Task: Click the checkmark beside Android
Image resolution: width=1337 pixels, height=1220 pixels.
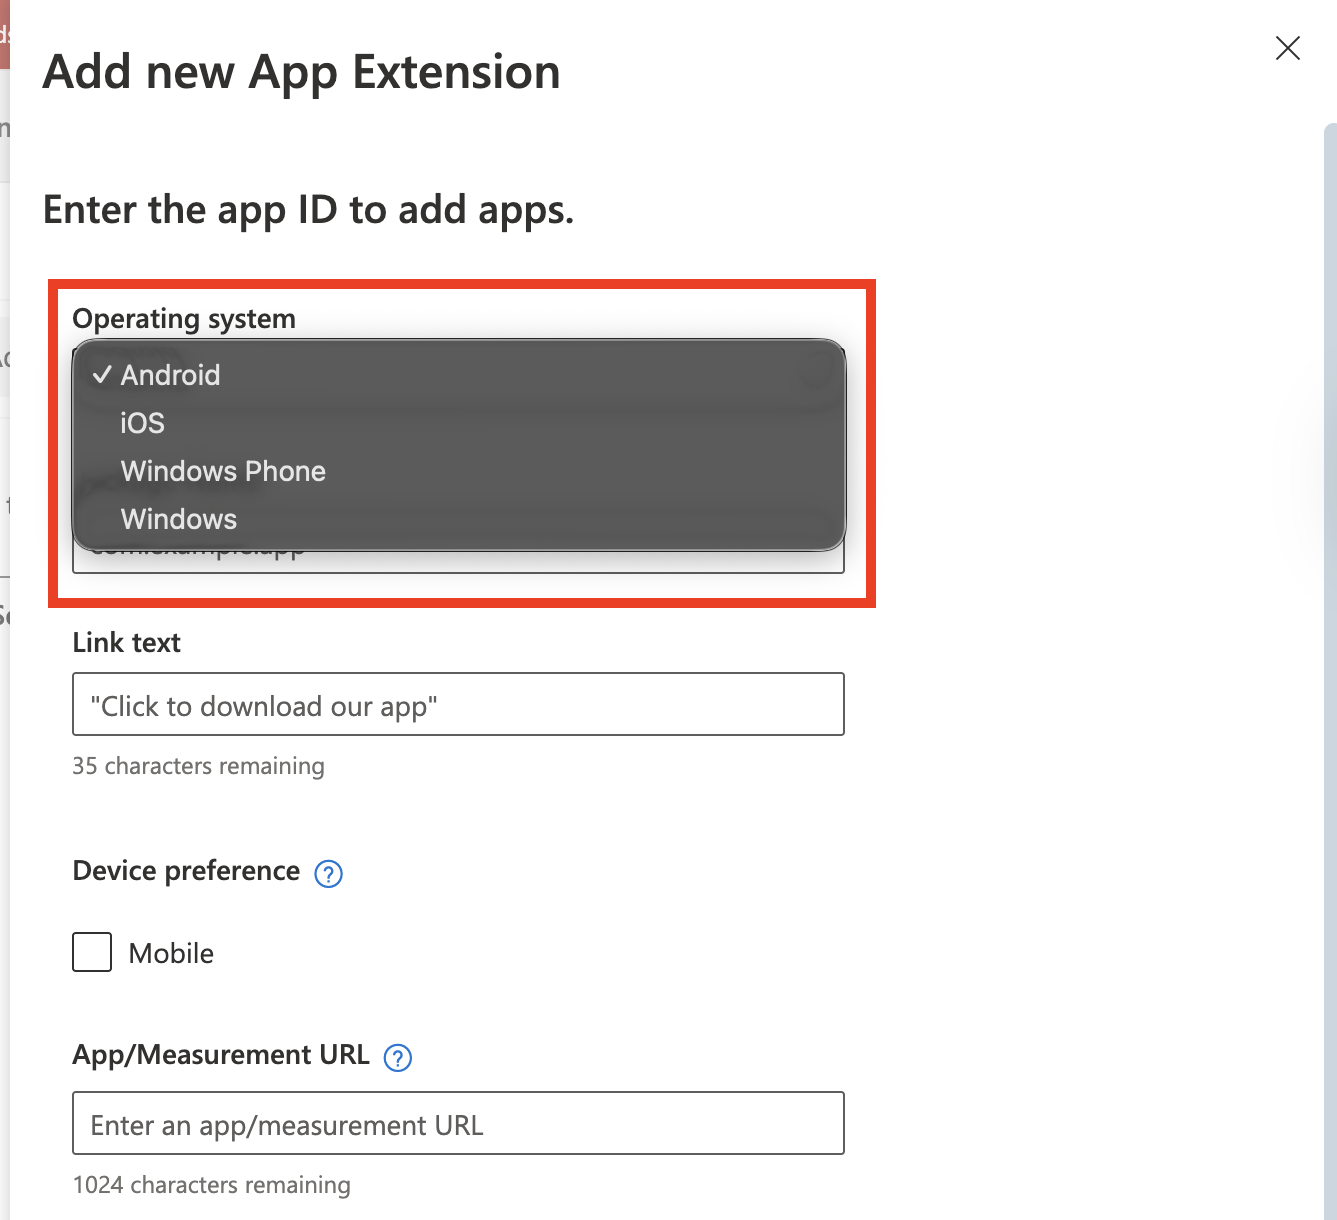Action: pos(101,375)
